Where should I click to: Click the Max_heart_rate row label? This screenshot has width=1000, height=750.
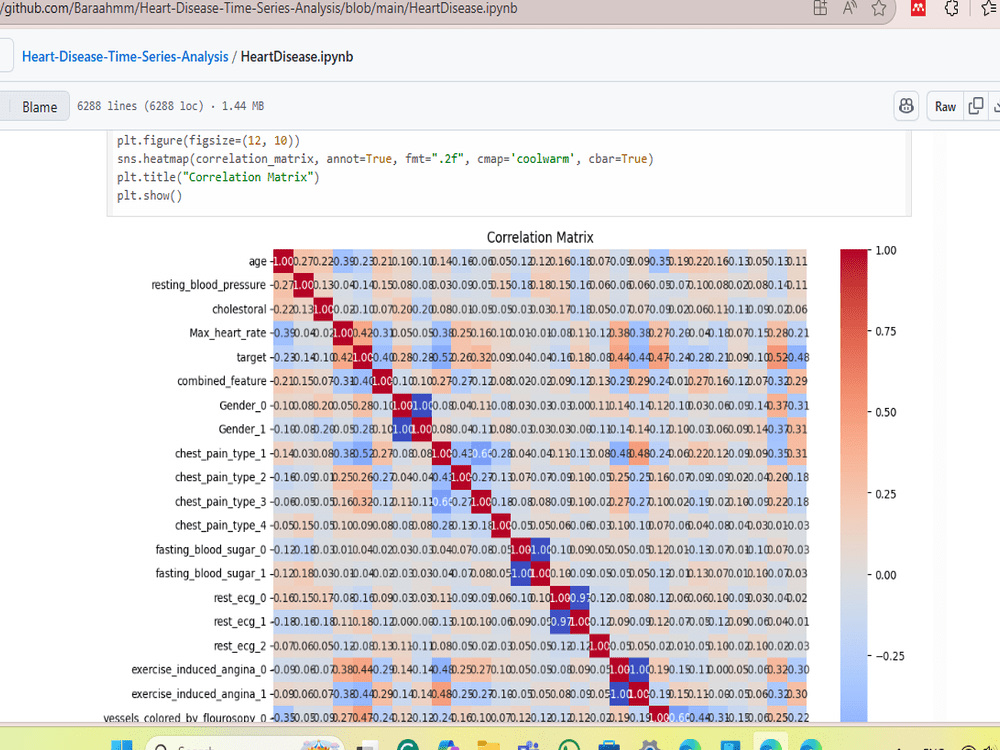click(228, 333)
